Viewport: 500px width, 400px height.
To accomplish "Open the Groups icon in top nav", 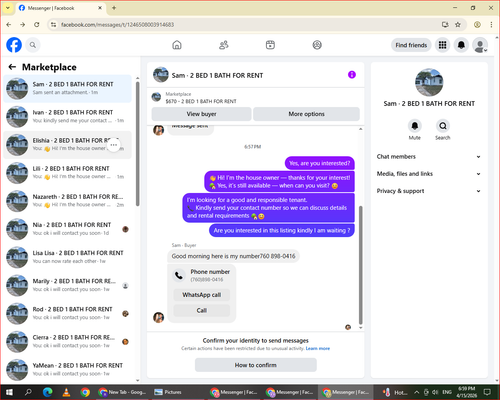I will tap(317, 45).
